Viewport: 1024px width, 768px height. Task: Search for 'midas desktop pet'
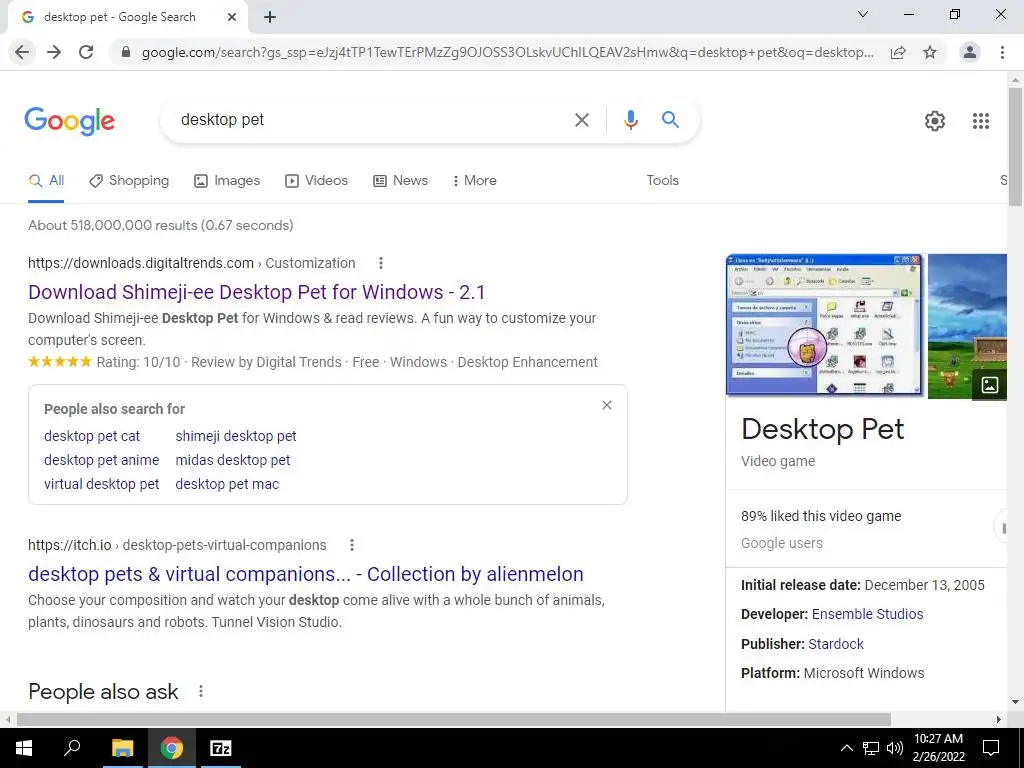tap(232, 460)
